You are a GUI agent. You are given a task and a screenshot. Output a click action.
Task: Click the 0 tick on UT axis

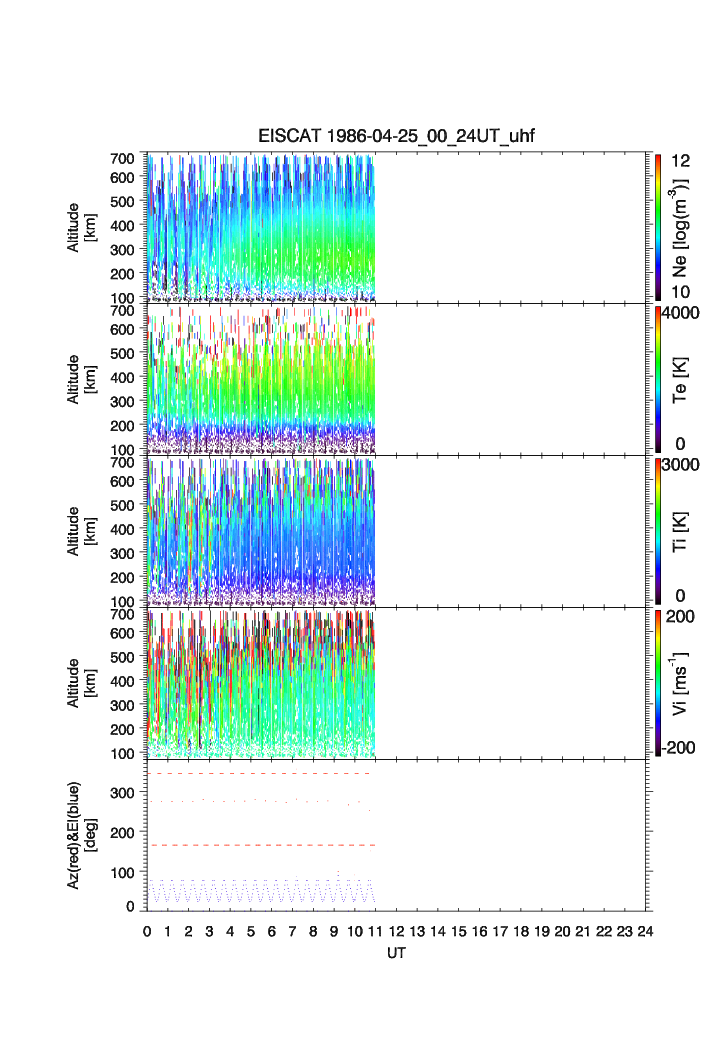[x=147, y=931]
